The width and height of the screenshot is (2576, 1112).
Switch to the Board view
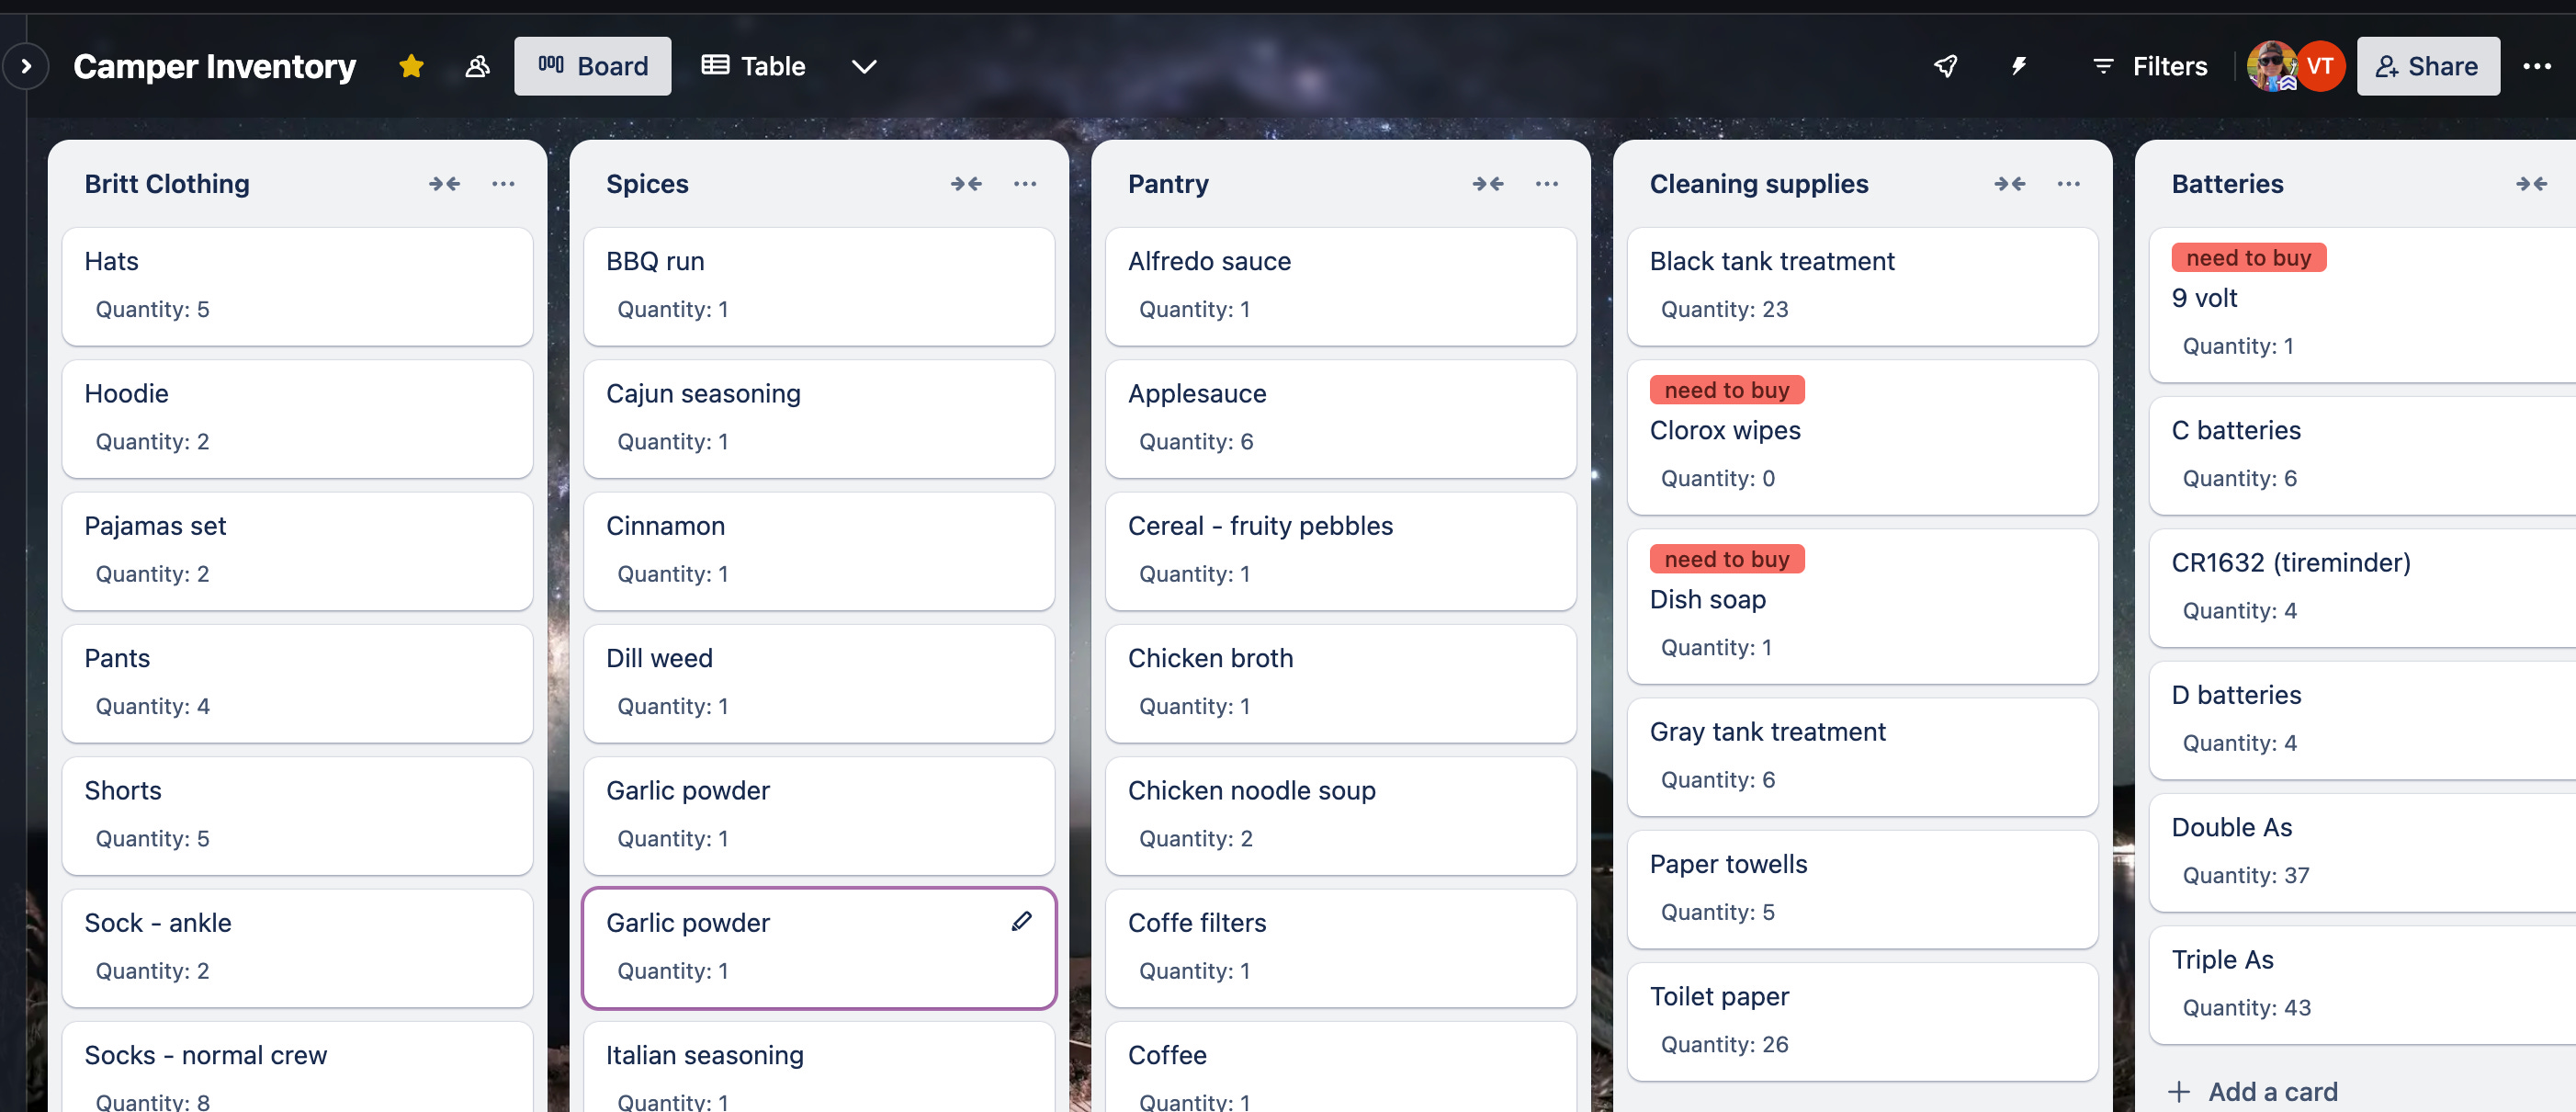592,66
